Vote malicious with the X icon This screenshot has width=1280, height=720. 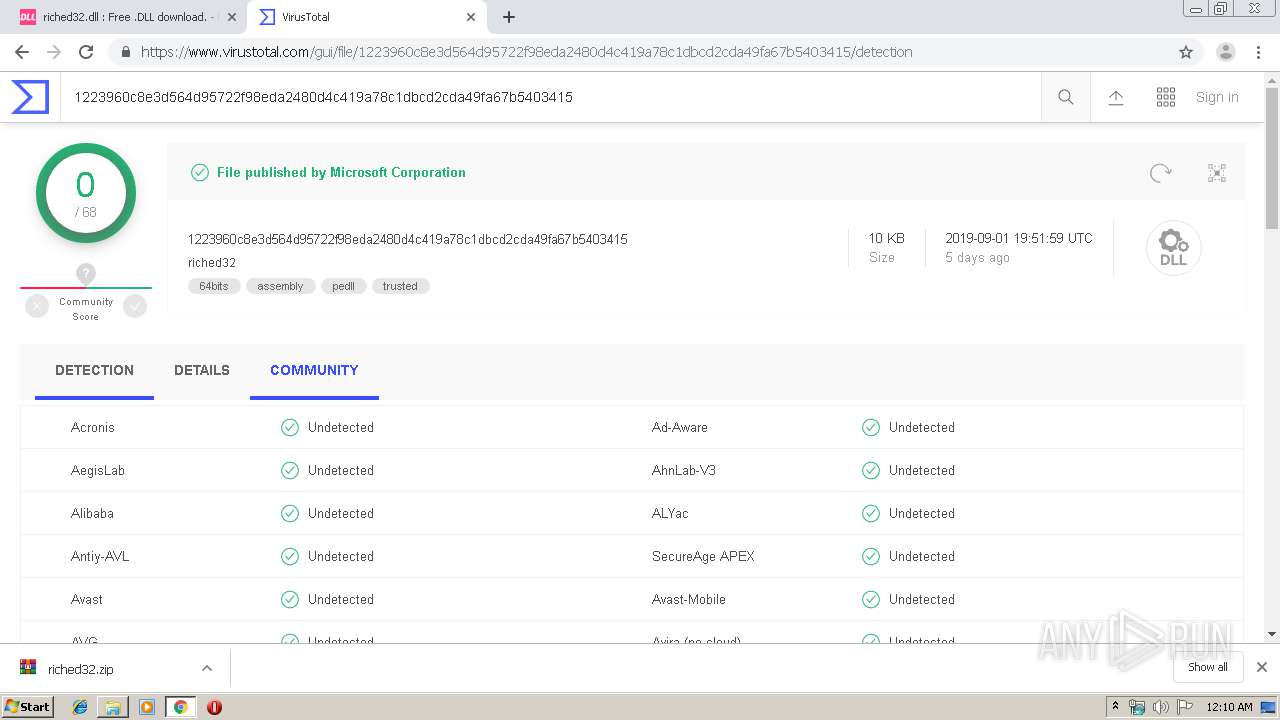(37, 307)
